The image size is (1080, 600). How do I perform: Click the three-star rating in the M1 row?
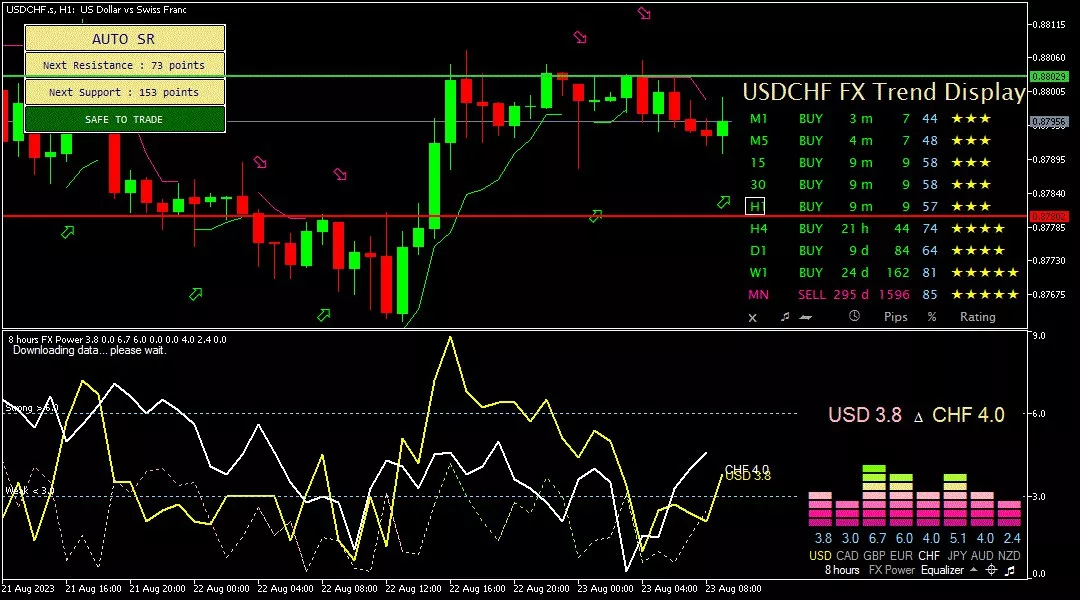point(970,118)
